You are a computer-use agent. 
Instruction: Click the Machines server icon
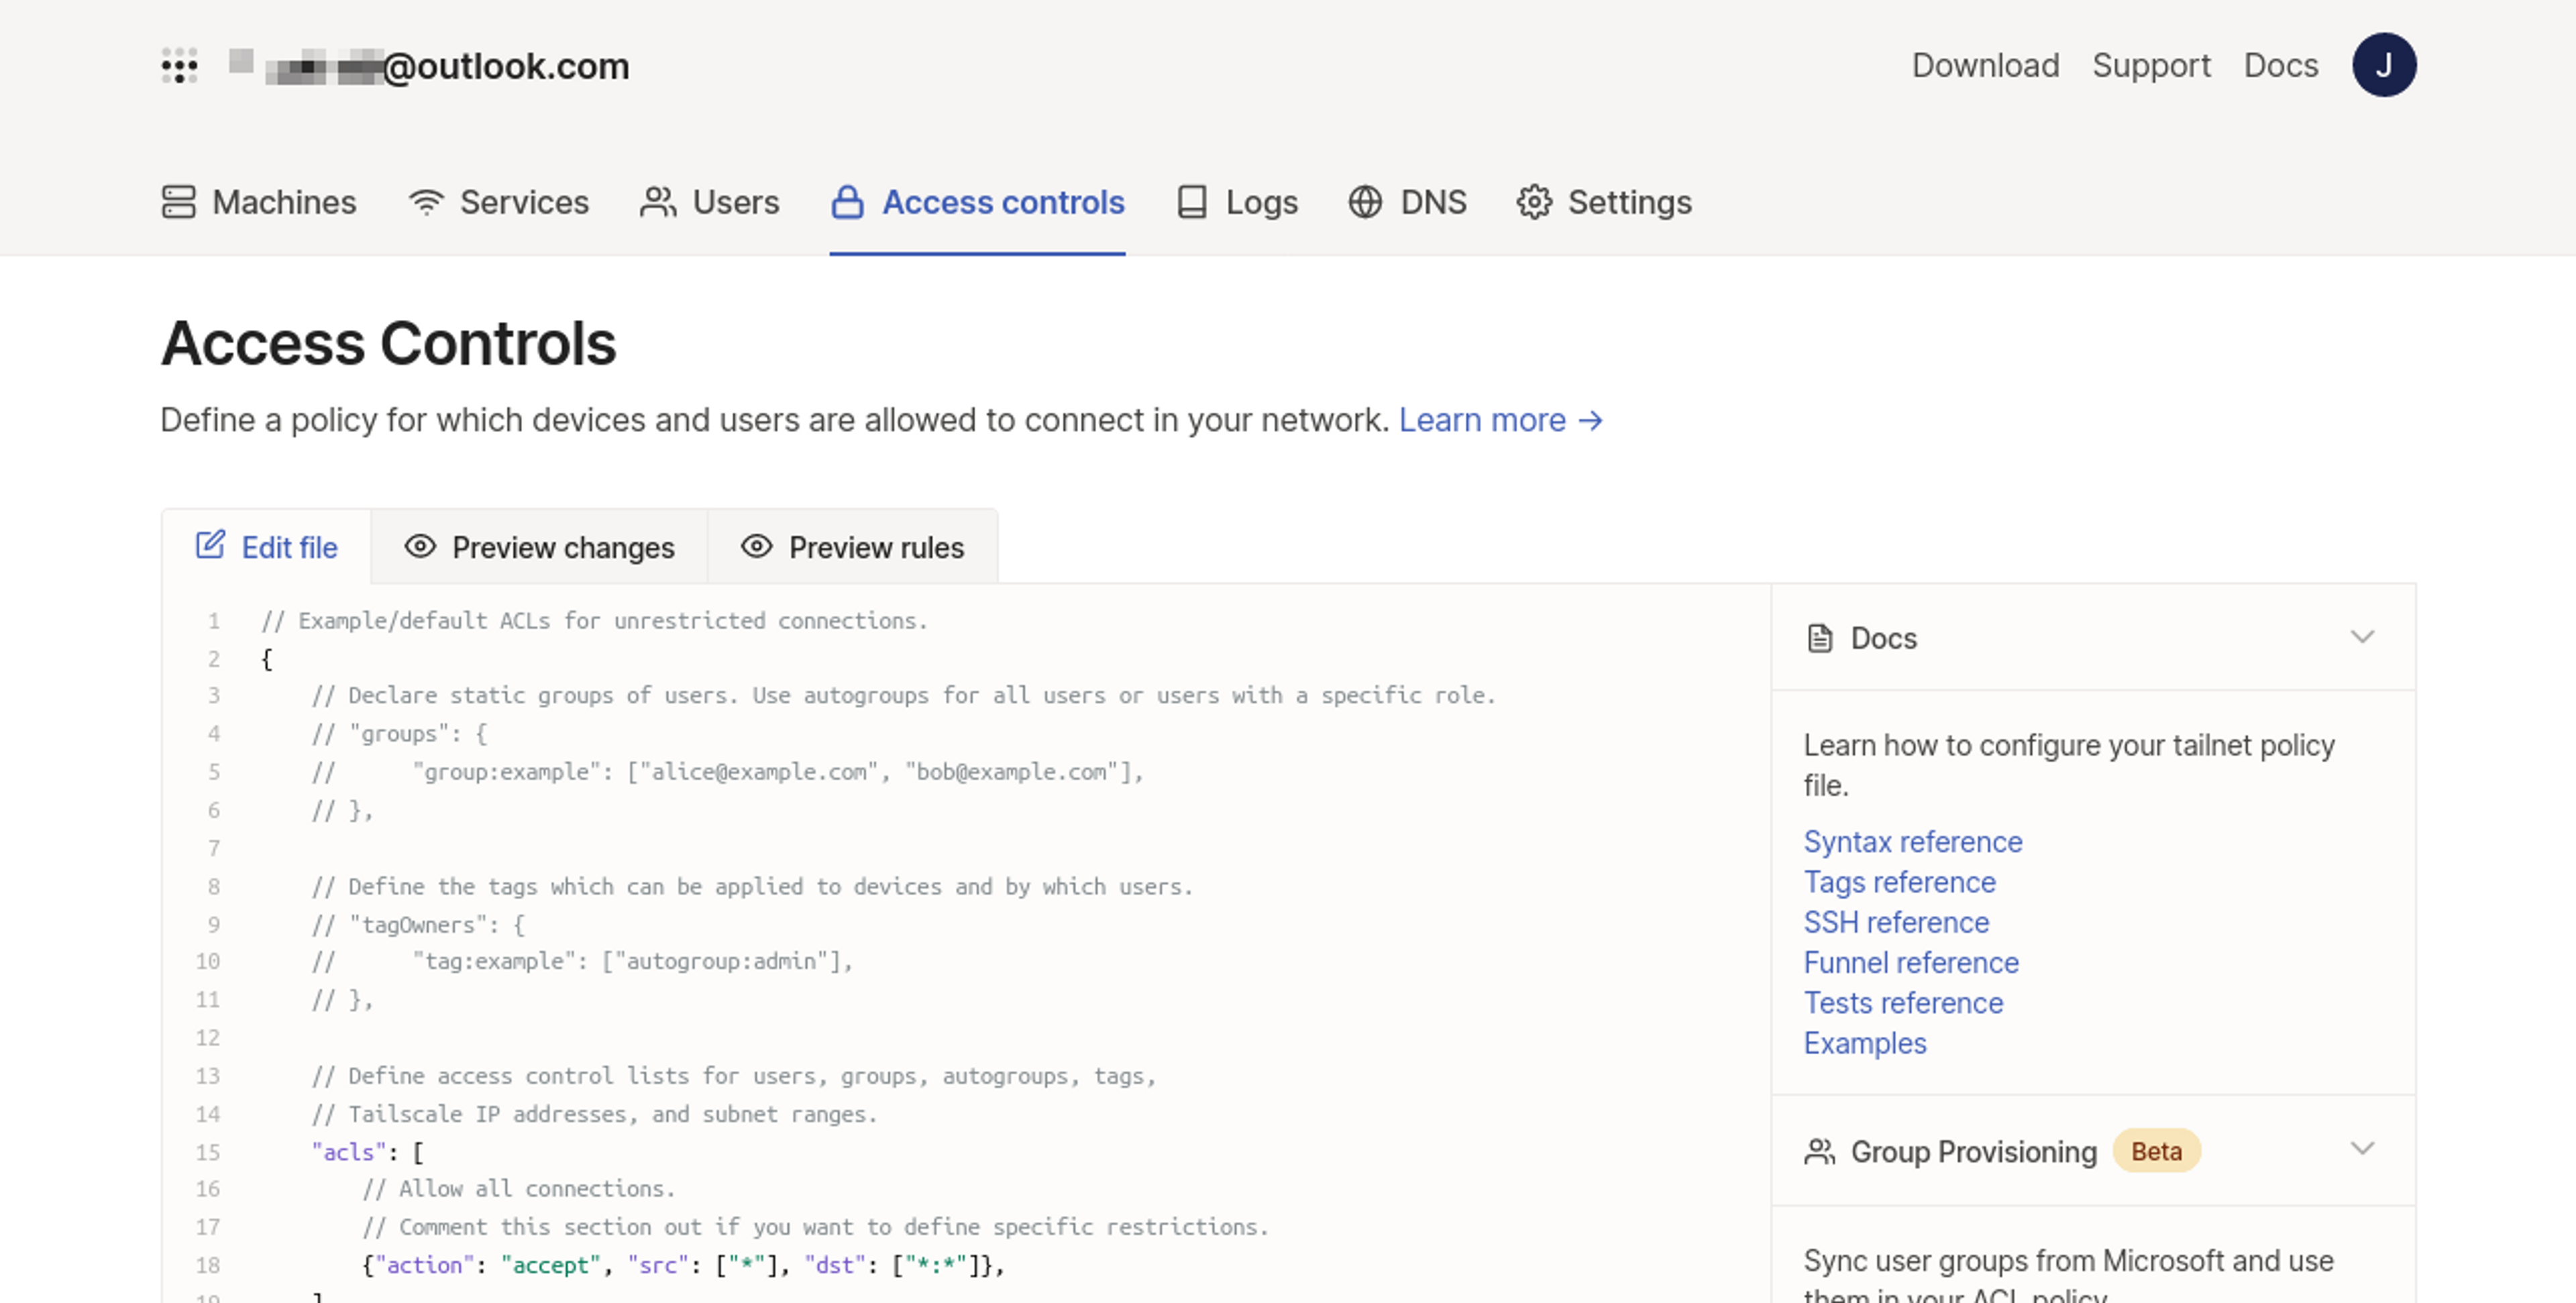178,202
